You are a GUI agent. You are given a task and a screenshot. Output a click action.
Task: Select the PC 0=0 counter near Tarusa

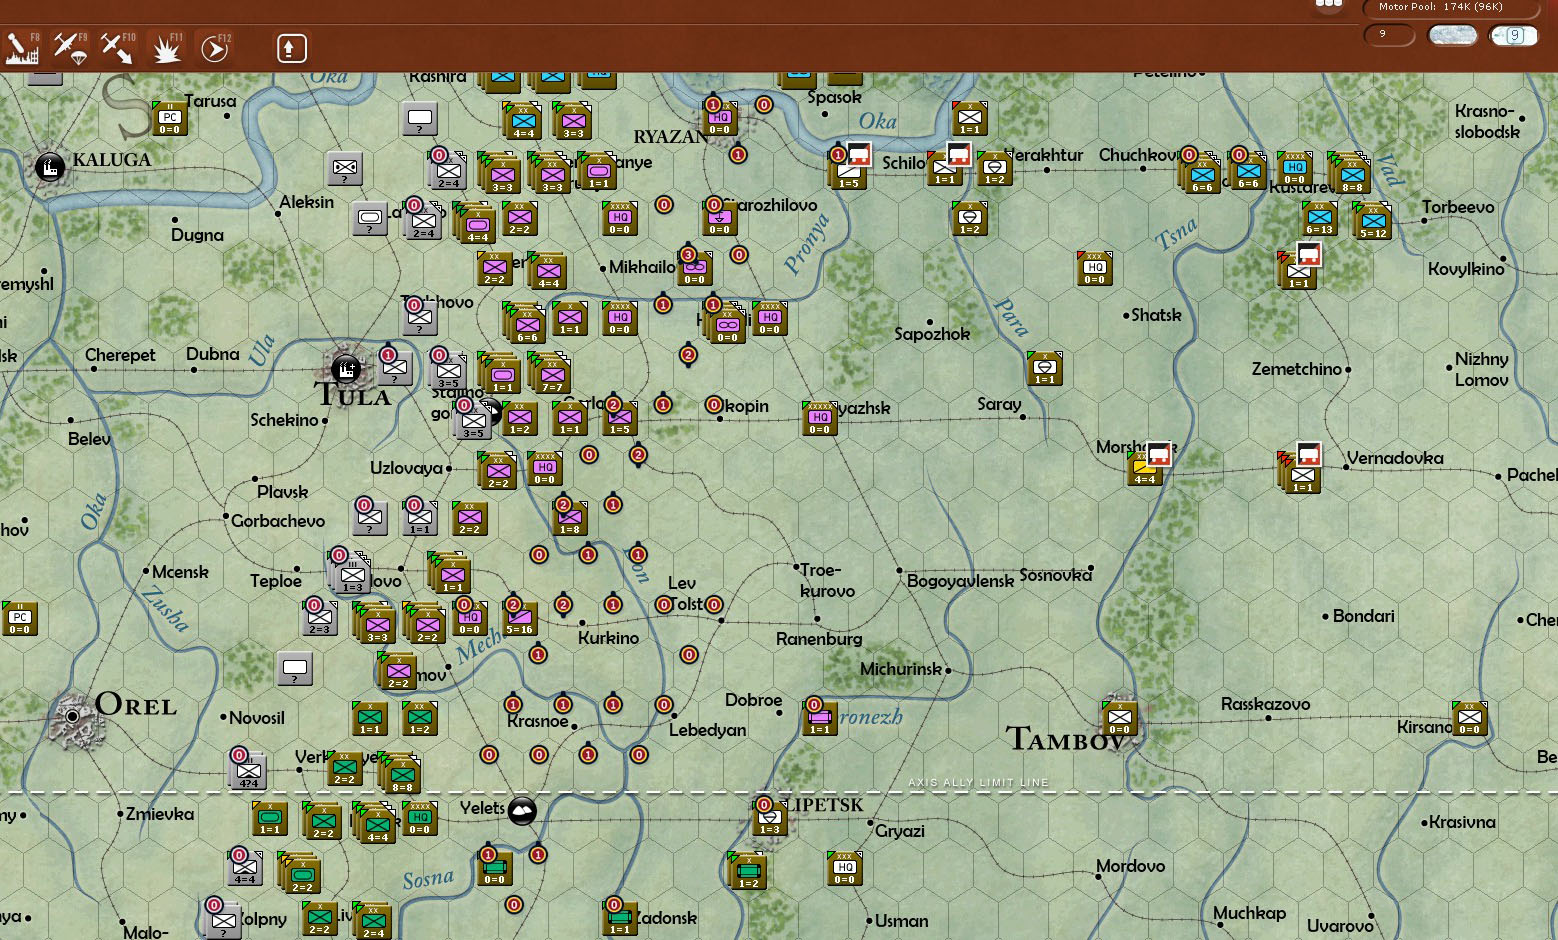click(169, 118)
